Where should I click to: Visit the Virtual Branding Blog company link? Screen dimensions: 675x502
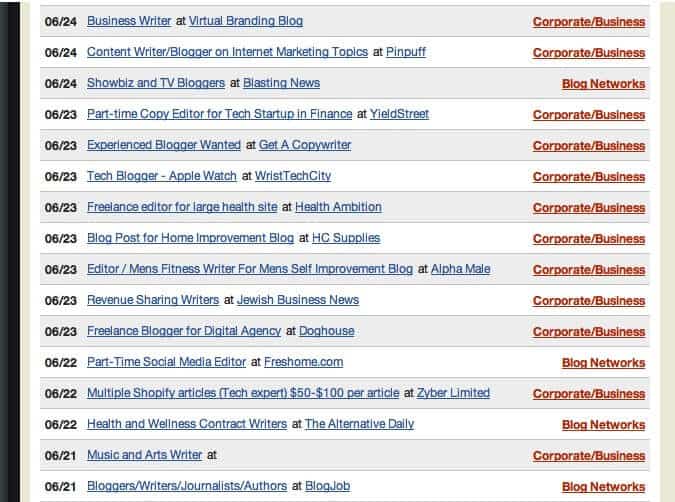pos(246,21)
